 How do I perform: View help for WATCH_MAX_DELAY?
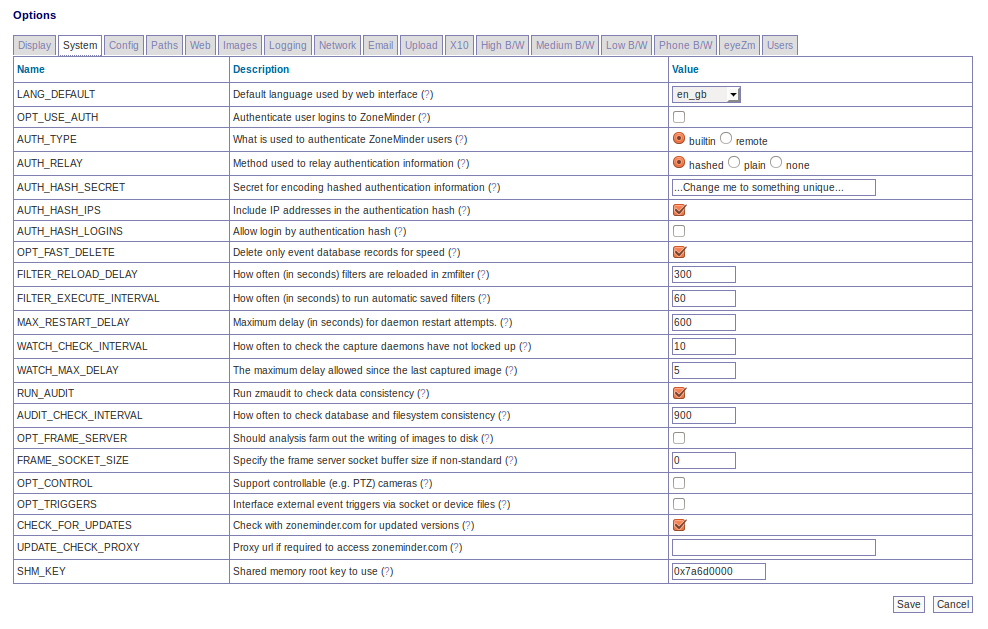pos(511,370)
